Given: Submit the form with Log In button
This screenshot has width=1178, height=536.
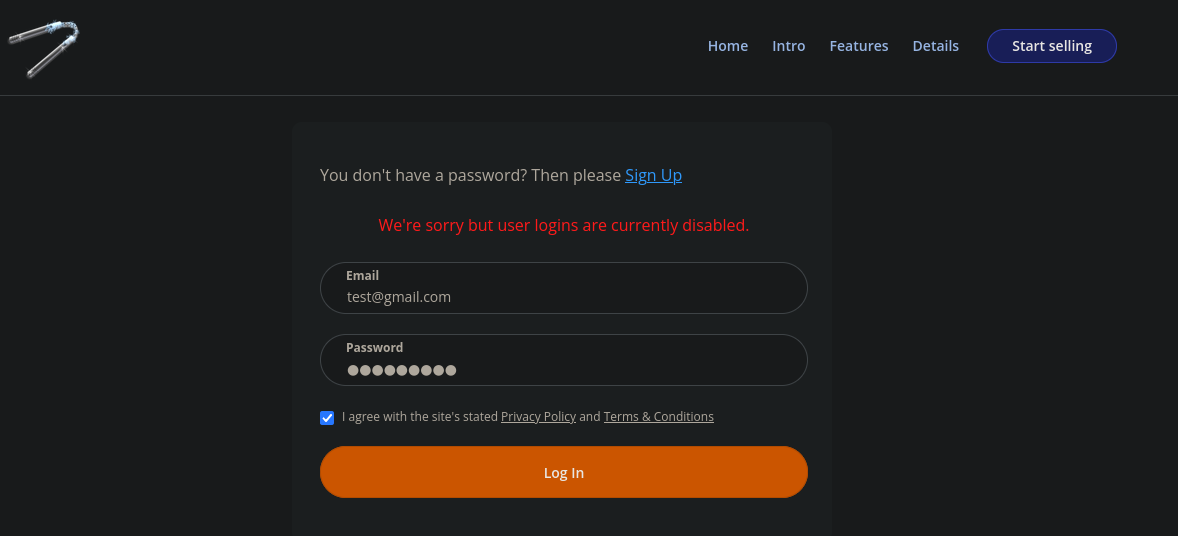Looking at the screenshot, I should (x=563, y=472).
